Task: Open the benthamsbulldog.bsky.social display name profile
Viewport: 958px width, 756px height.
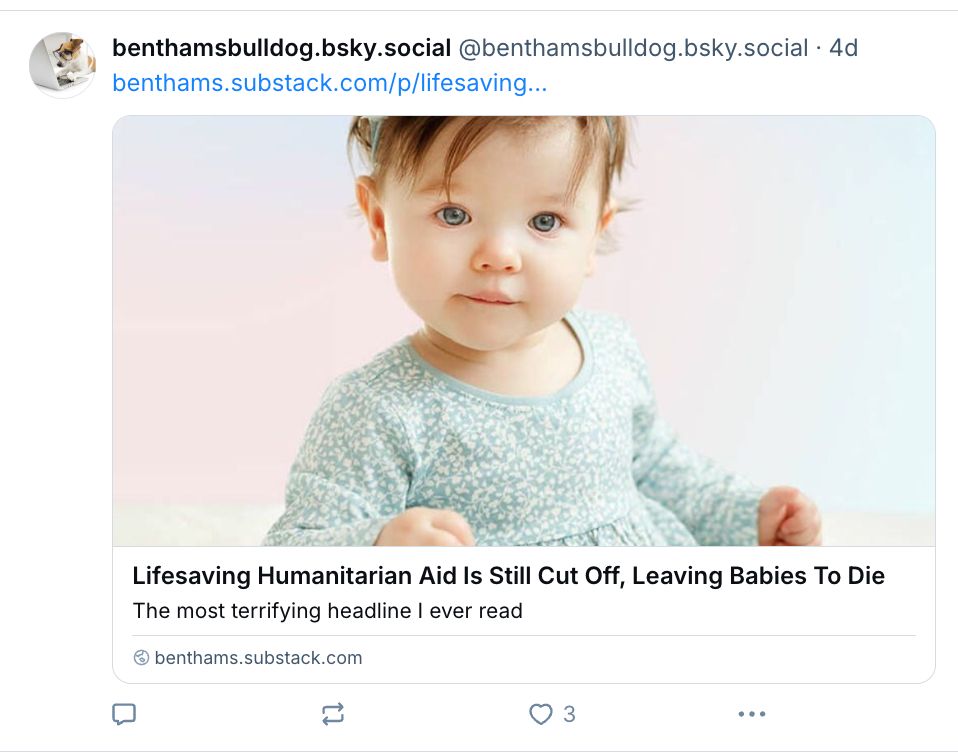Action: click(281, 47)
